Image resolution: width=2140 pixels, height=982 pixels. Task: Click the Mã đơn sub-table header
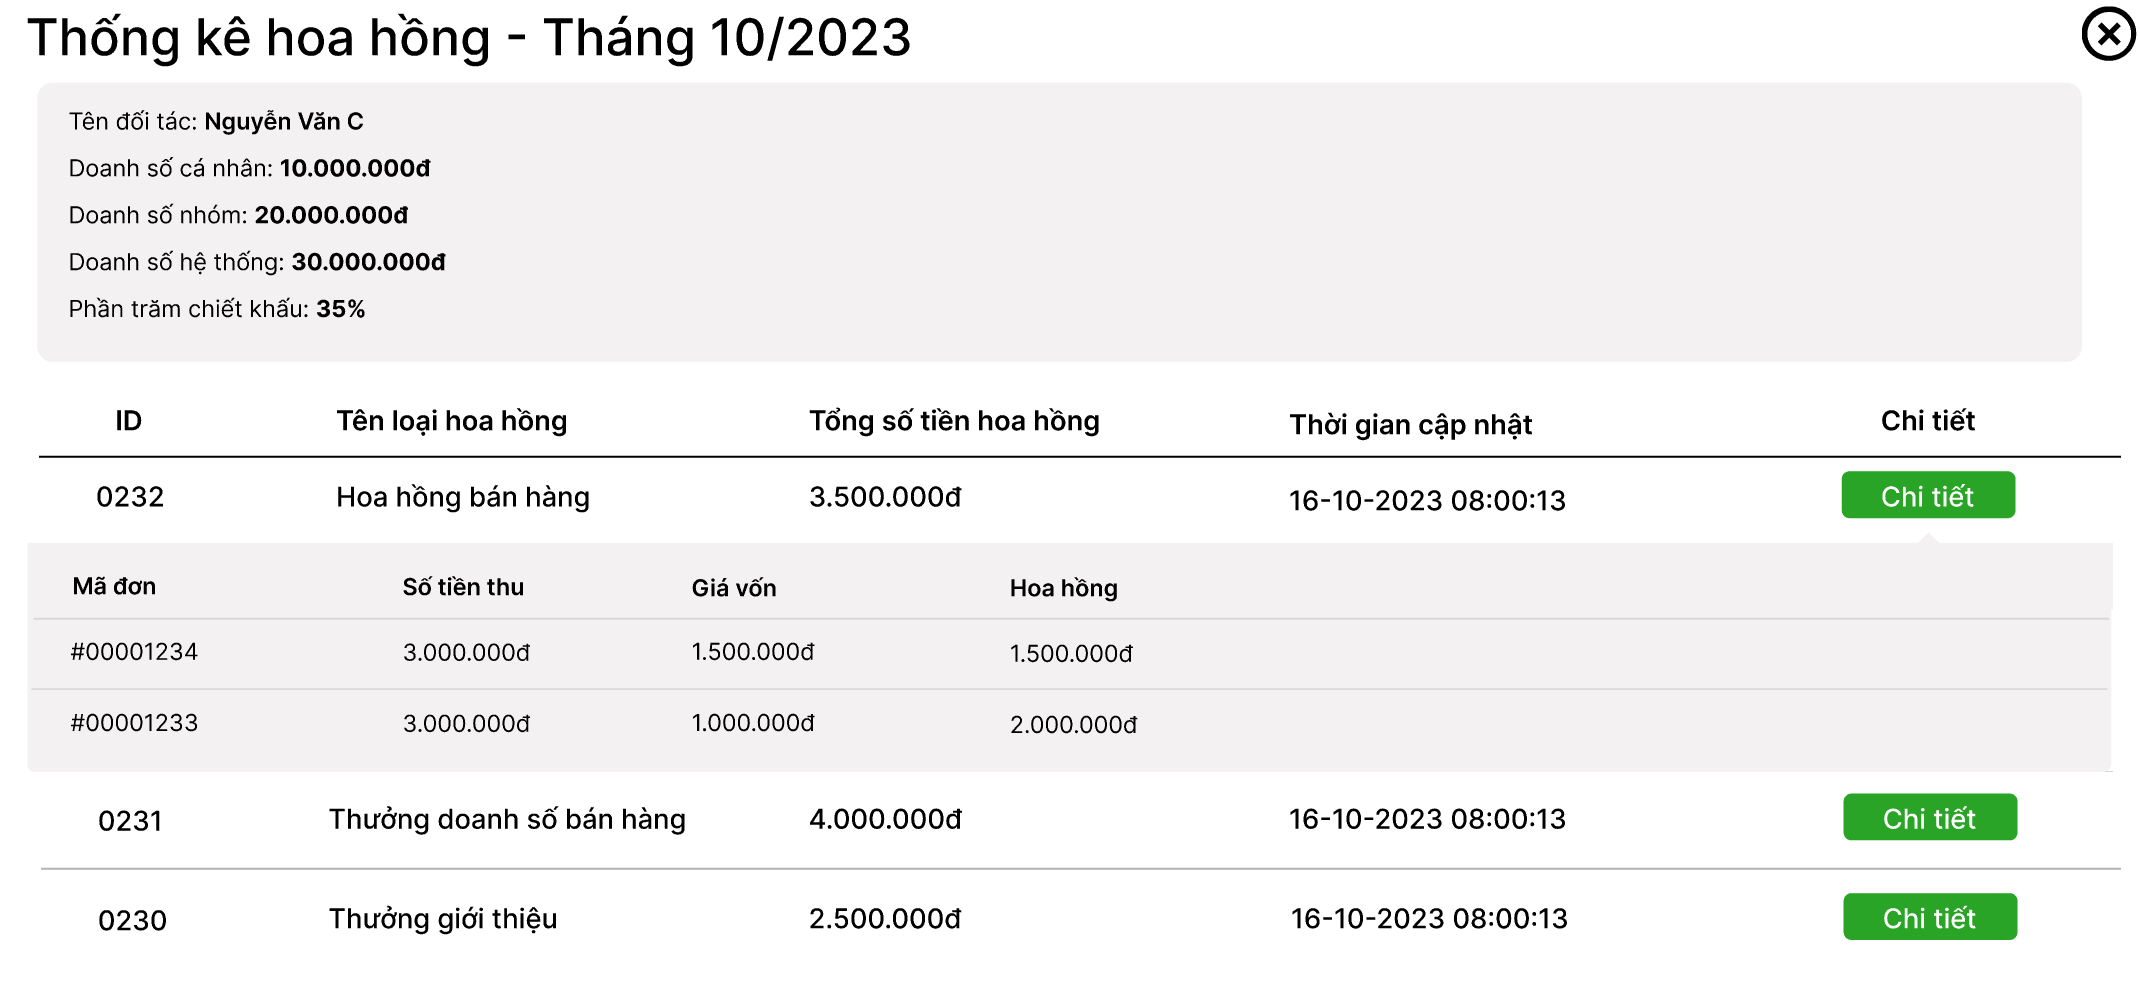114,587
